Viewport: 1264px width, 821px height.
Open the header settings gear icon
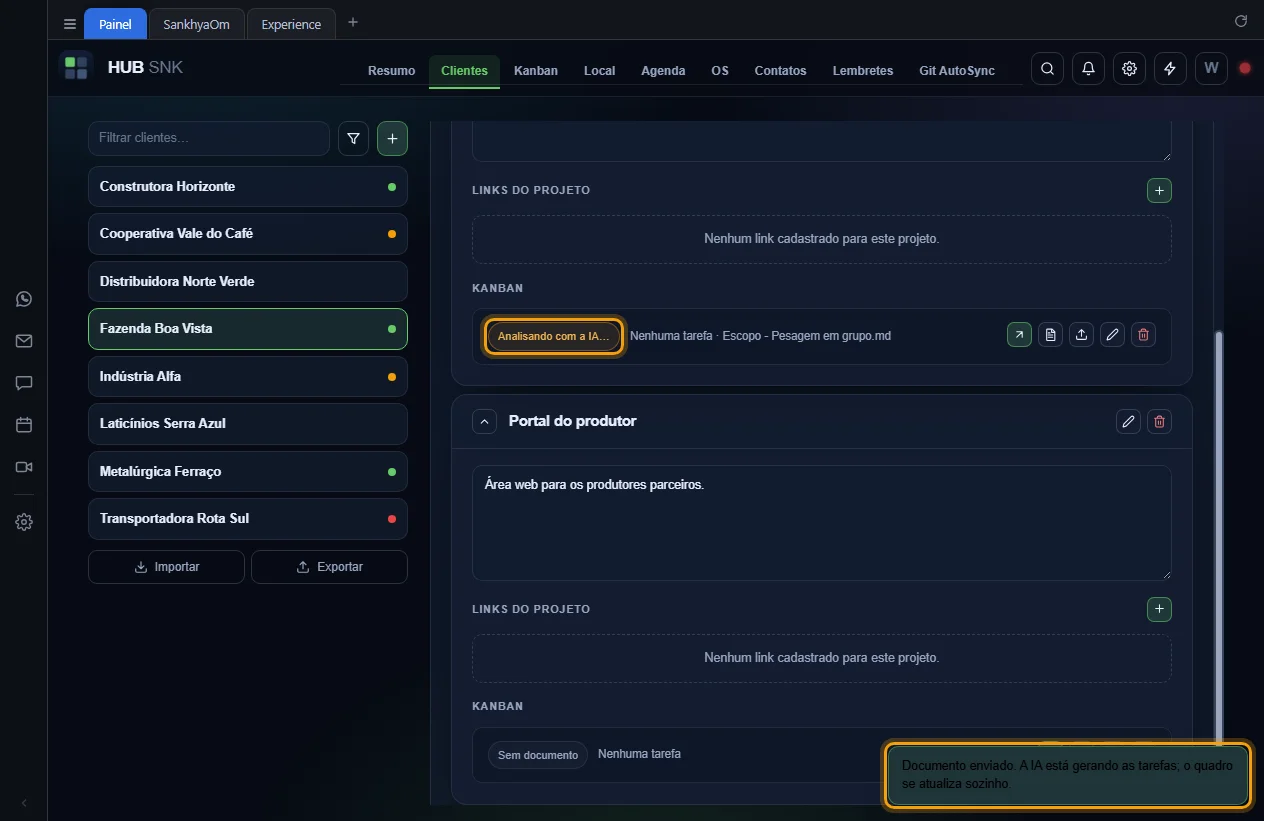1129,69
